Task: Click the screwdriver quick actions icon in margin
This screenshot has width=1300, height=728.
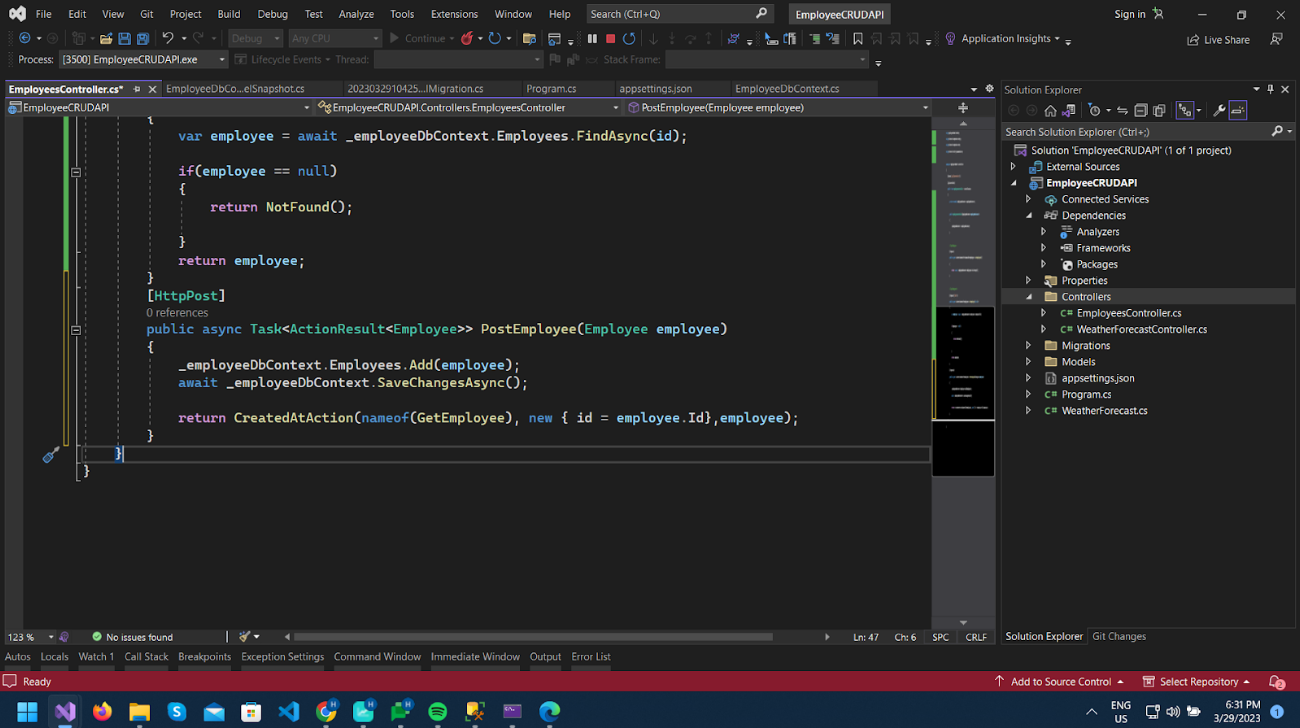Action: [51, 455]
